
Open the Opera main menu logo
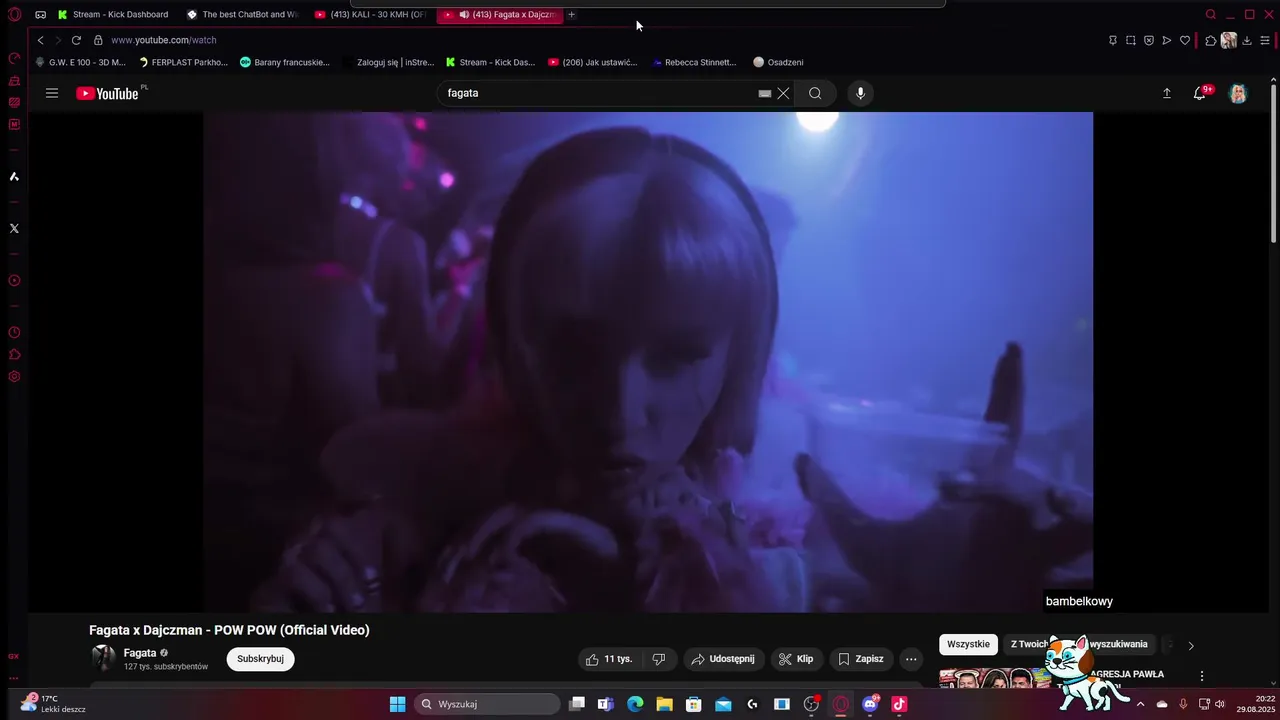pyautogui.click(x=14, y=15)
